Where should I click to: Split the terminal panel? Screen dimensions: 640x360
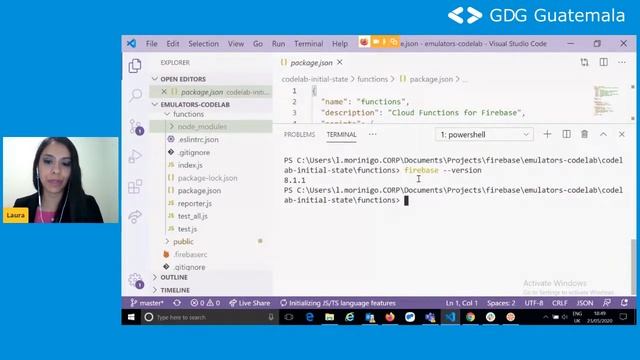567,134
